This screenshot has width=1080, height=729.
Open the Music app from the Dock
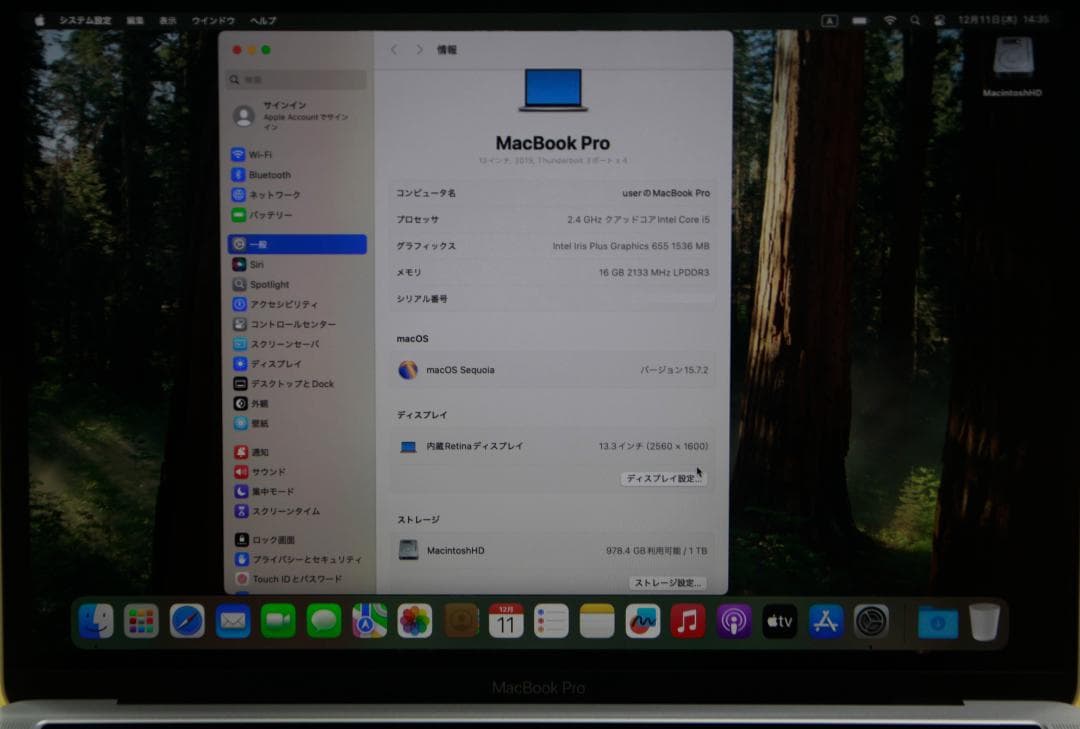pyautogui.click(x=688, y=620)
